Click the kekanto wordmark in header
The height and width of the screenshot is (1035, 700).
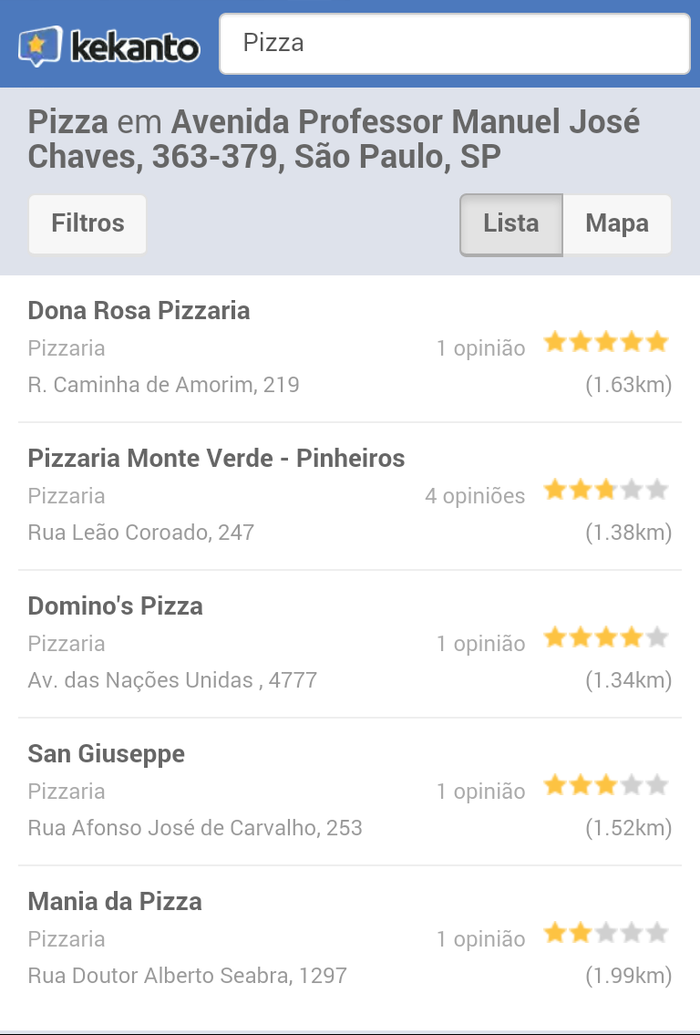pyautogui.click(x=134, y=46)
